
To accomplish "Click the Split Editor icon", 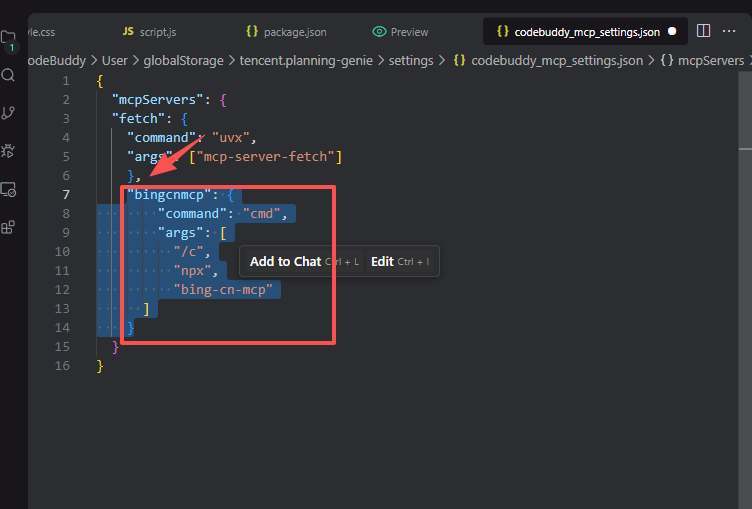I will [703, 31].
